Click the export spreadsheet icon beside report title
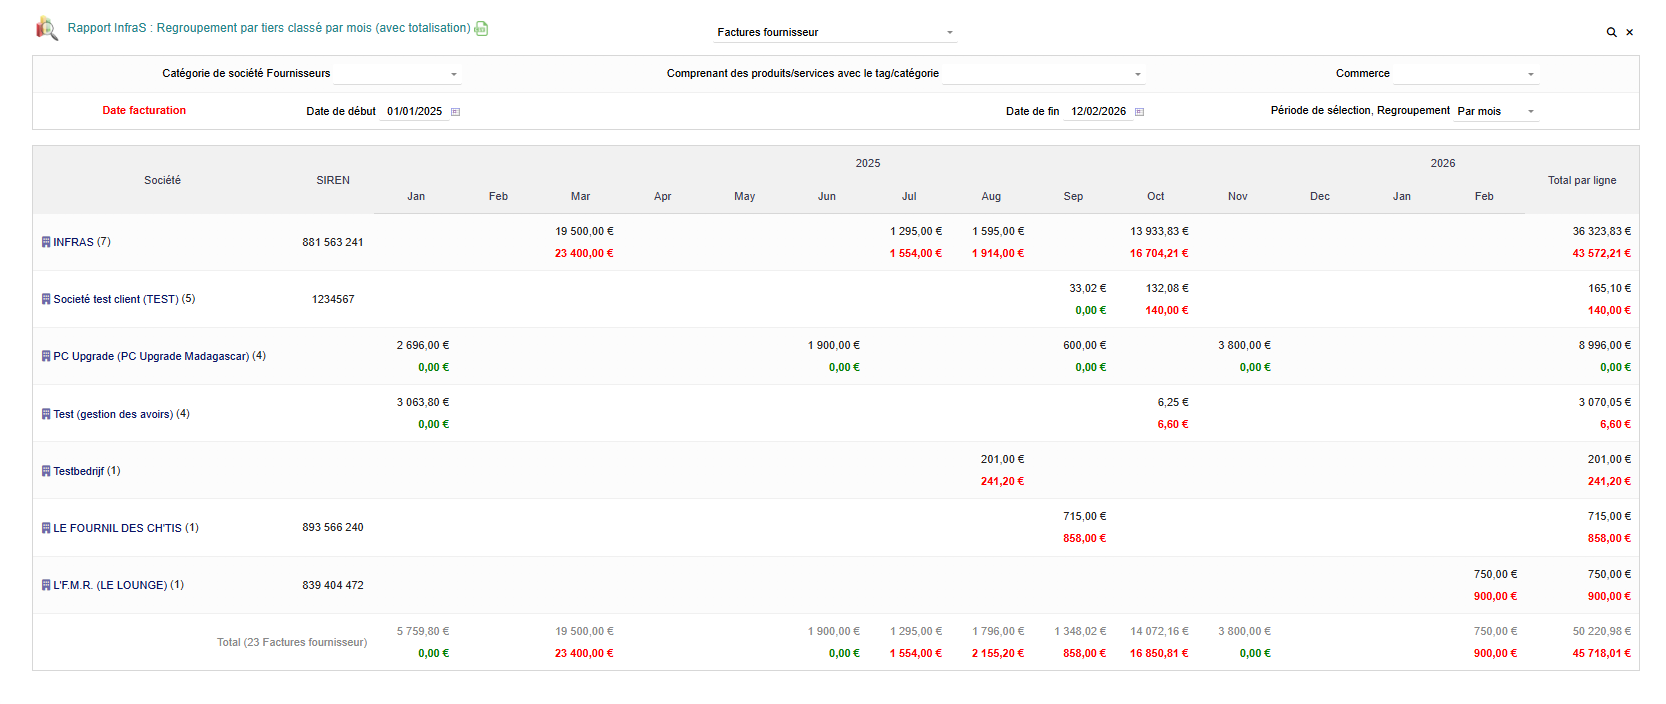The image size is (1666, 704). pyautogui.click(x=481, y=29)
